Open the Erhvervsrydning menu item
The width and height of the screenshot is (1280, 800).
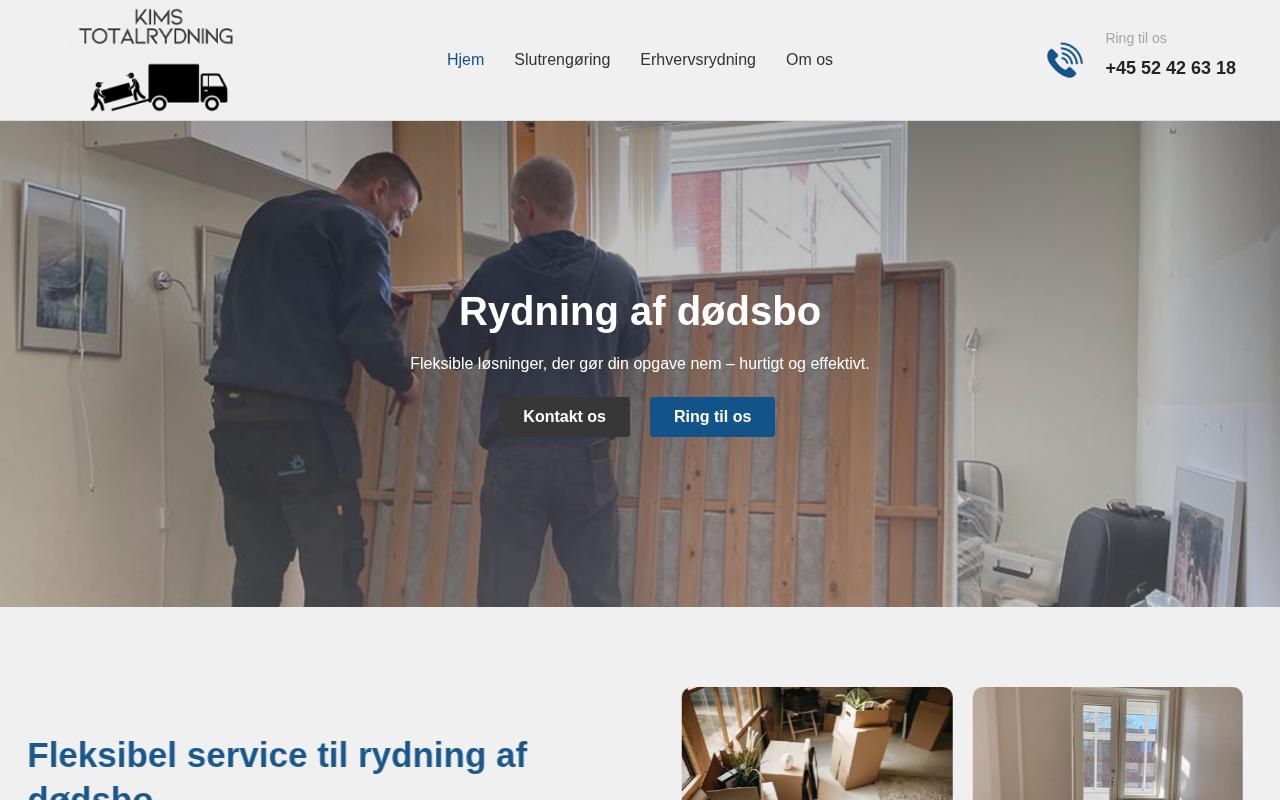[698, 60]
